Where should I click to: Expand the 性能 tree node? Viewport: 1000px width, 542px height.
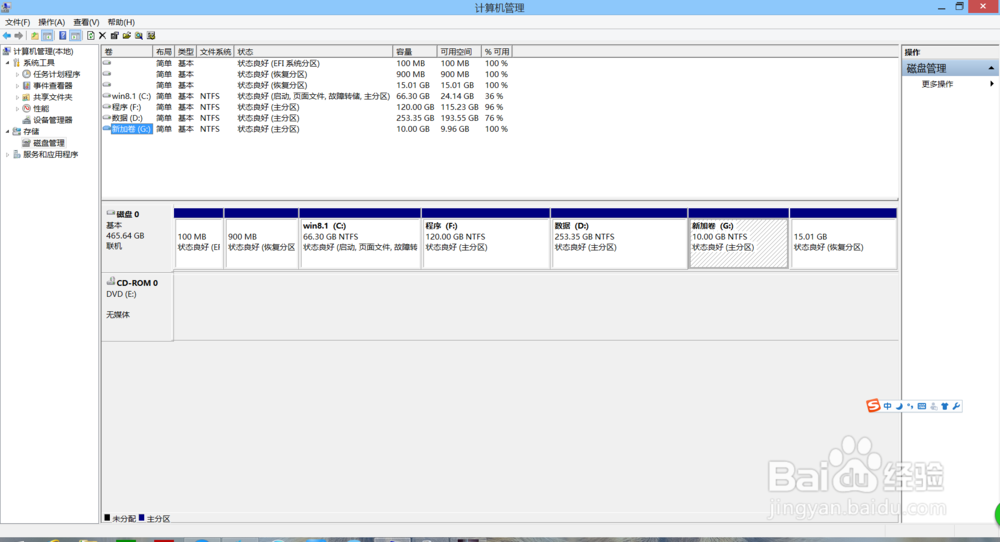coord(17,108)
